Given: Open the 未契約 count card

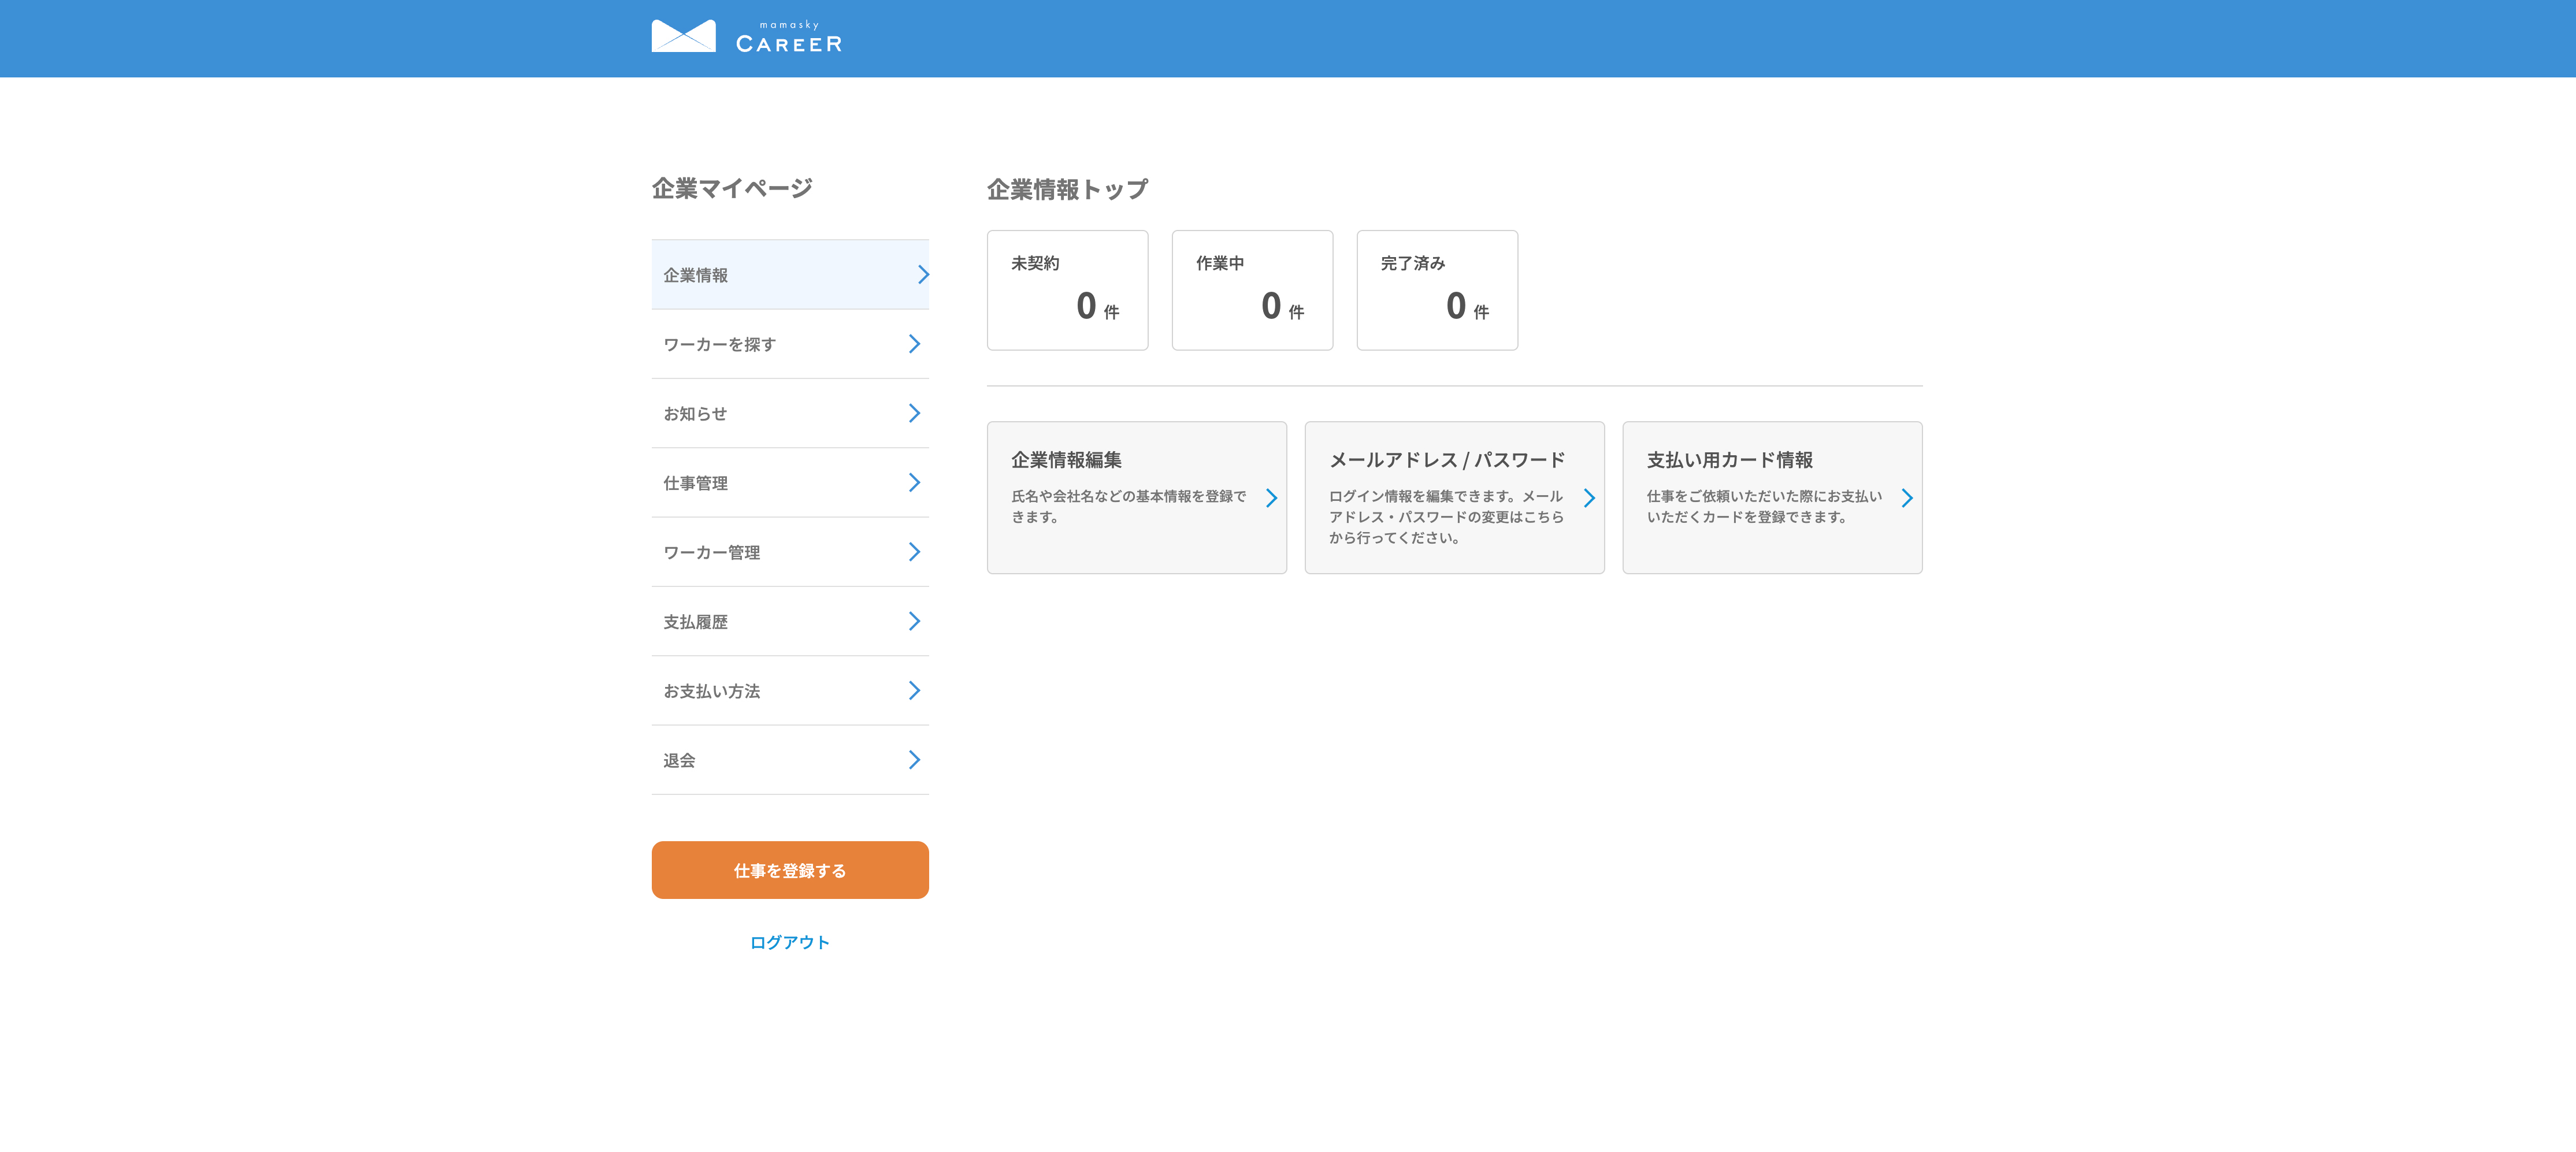Looking at the screenshot, I should (x=1067, y=290).
